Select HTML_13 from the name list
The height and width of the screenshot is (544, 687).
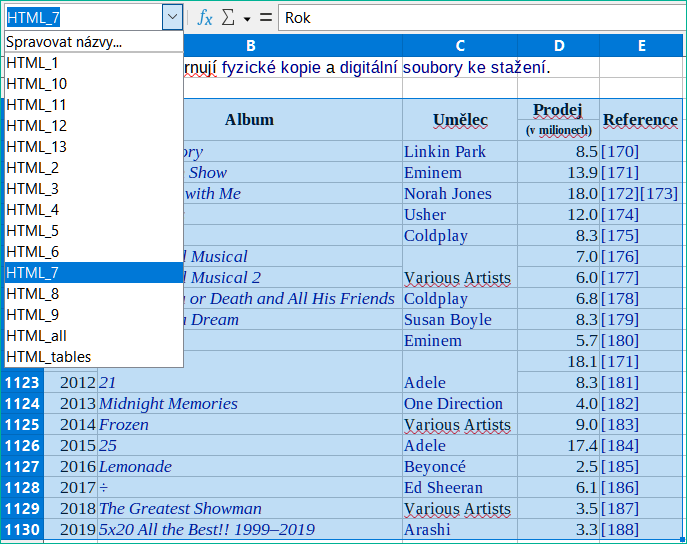click(x=94, y=147)
